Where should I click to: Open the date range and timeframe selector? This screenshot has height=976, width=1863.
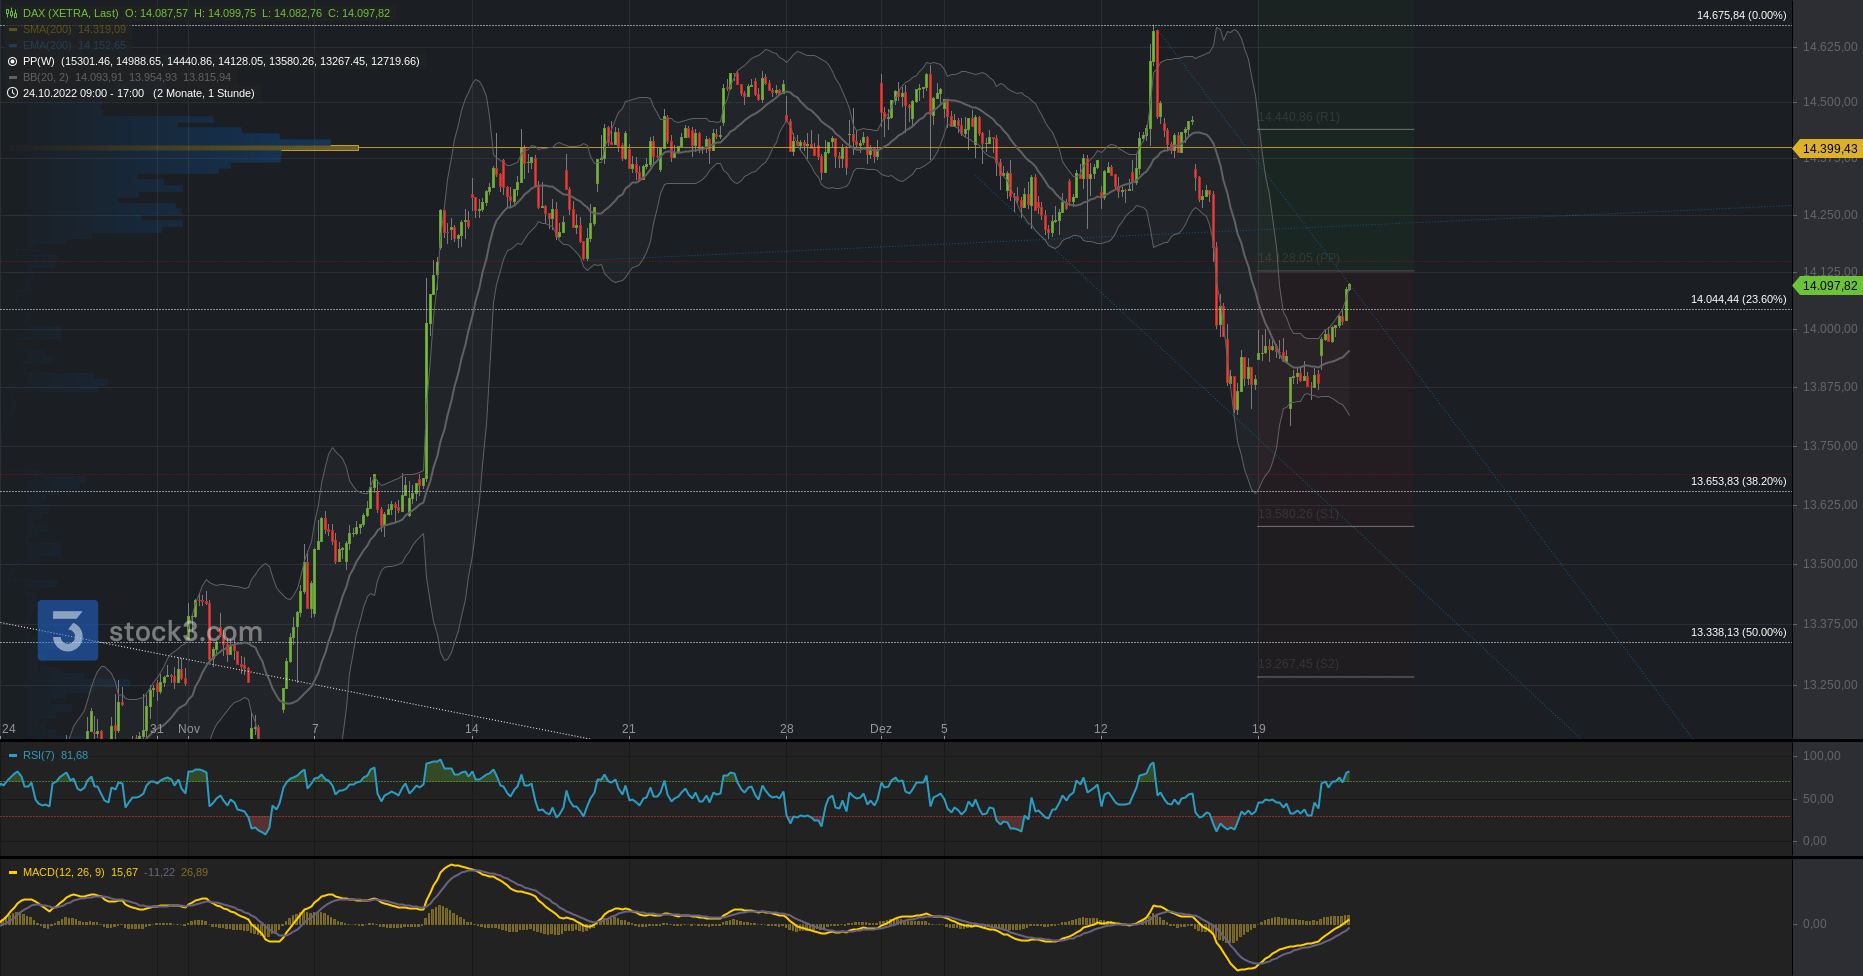tap(138, 93)
